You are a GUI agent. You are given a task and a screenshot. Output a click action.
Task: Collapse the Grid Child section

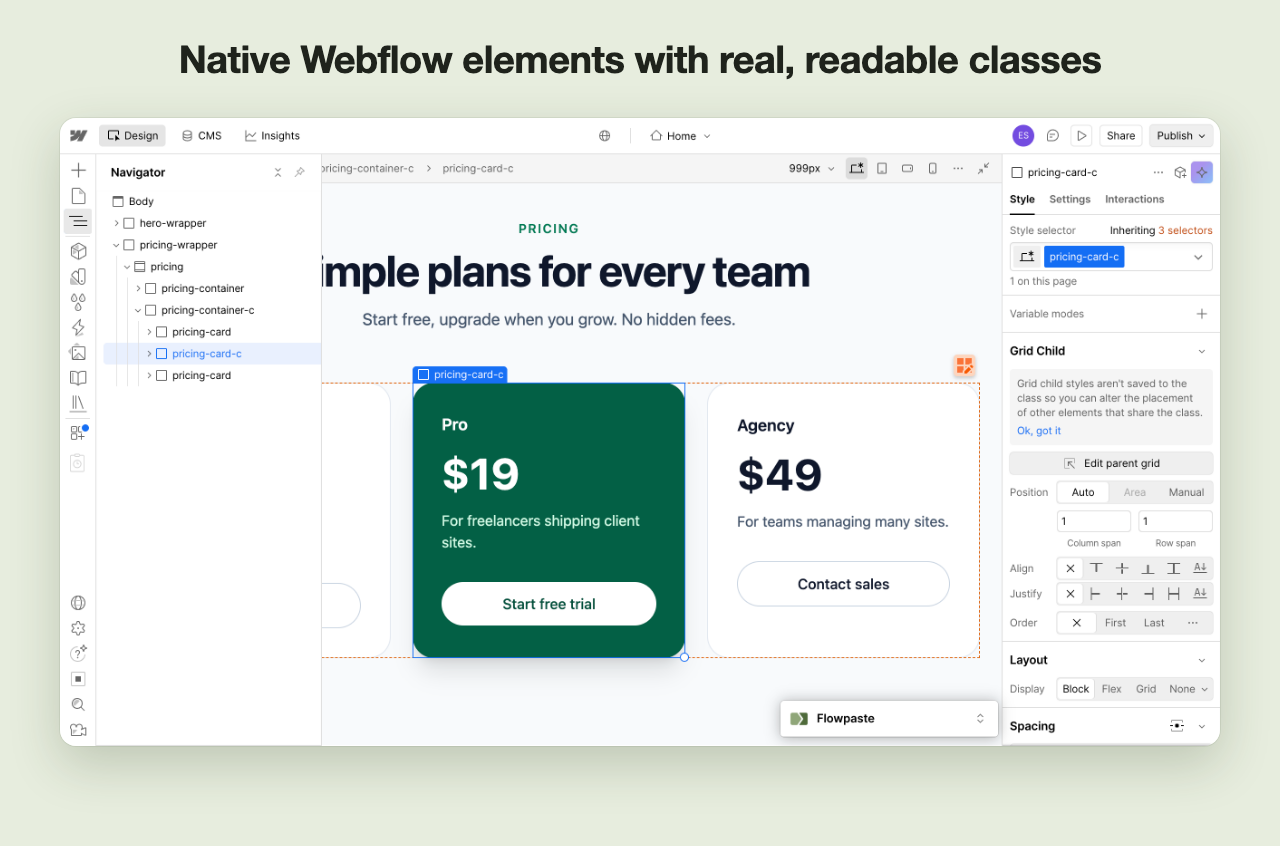[1202, 351]
